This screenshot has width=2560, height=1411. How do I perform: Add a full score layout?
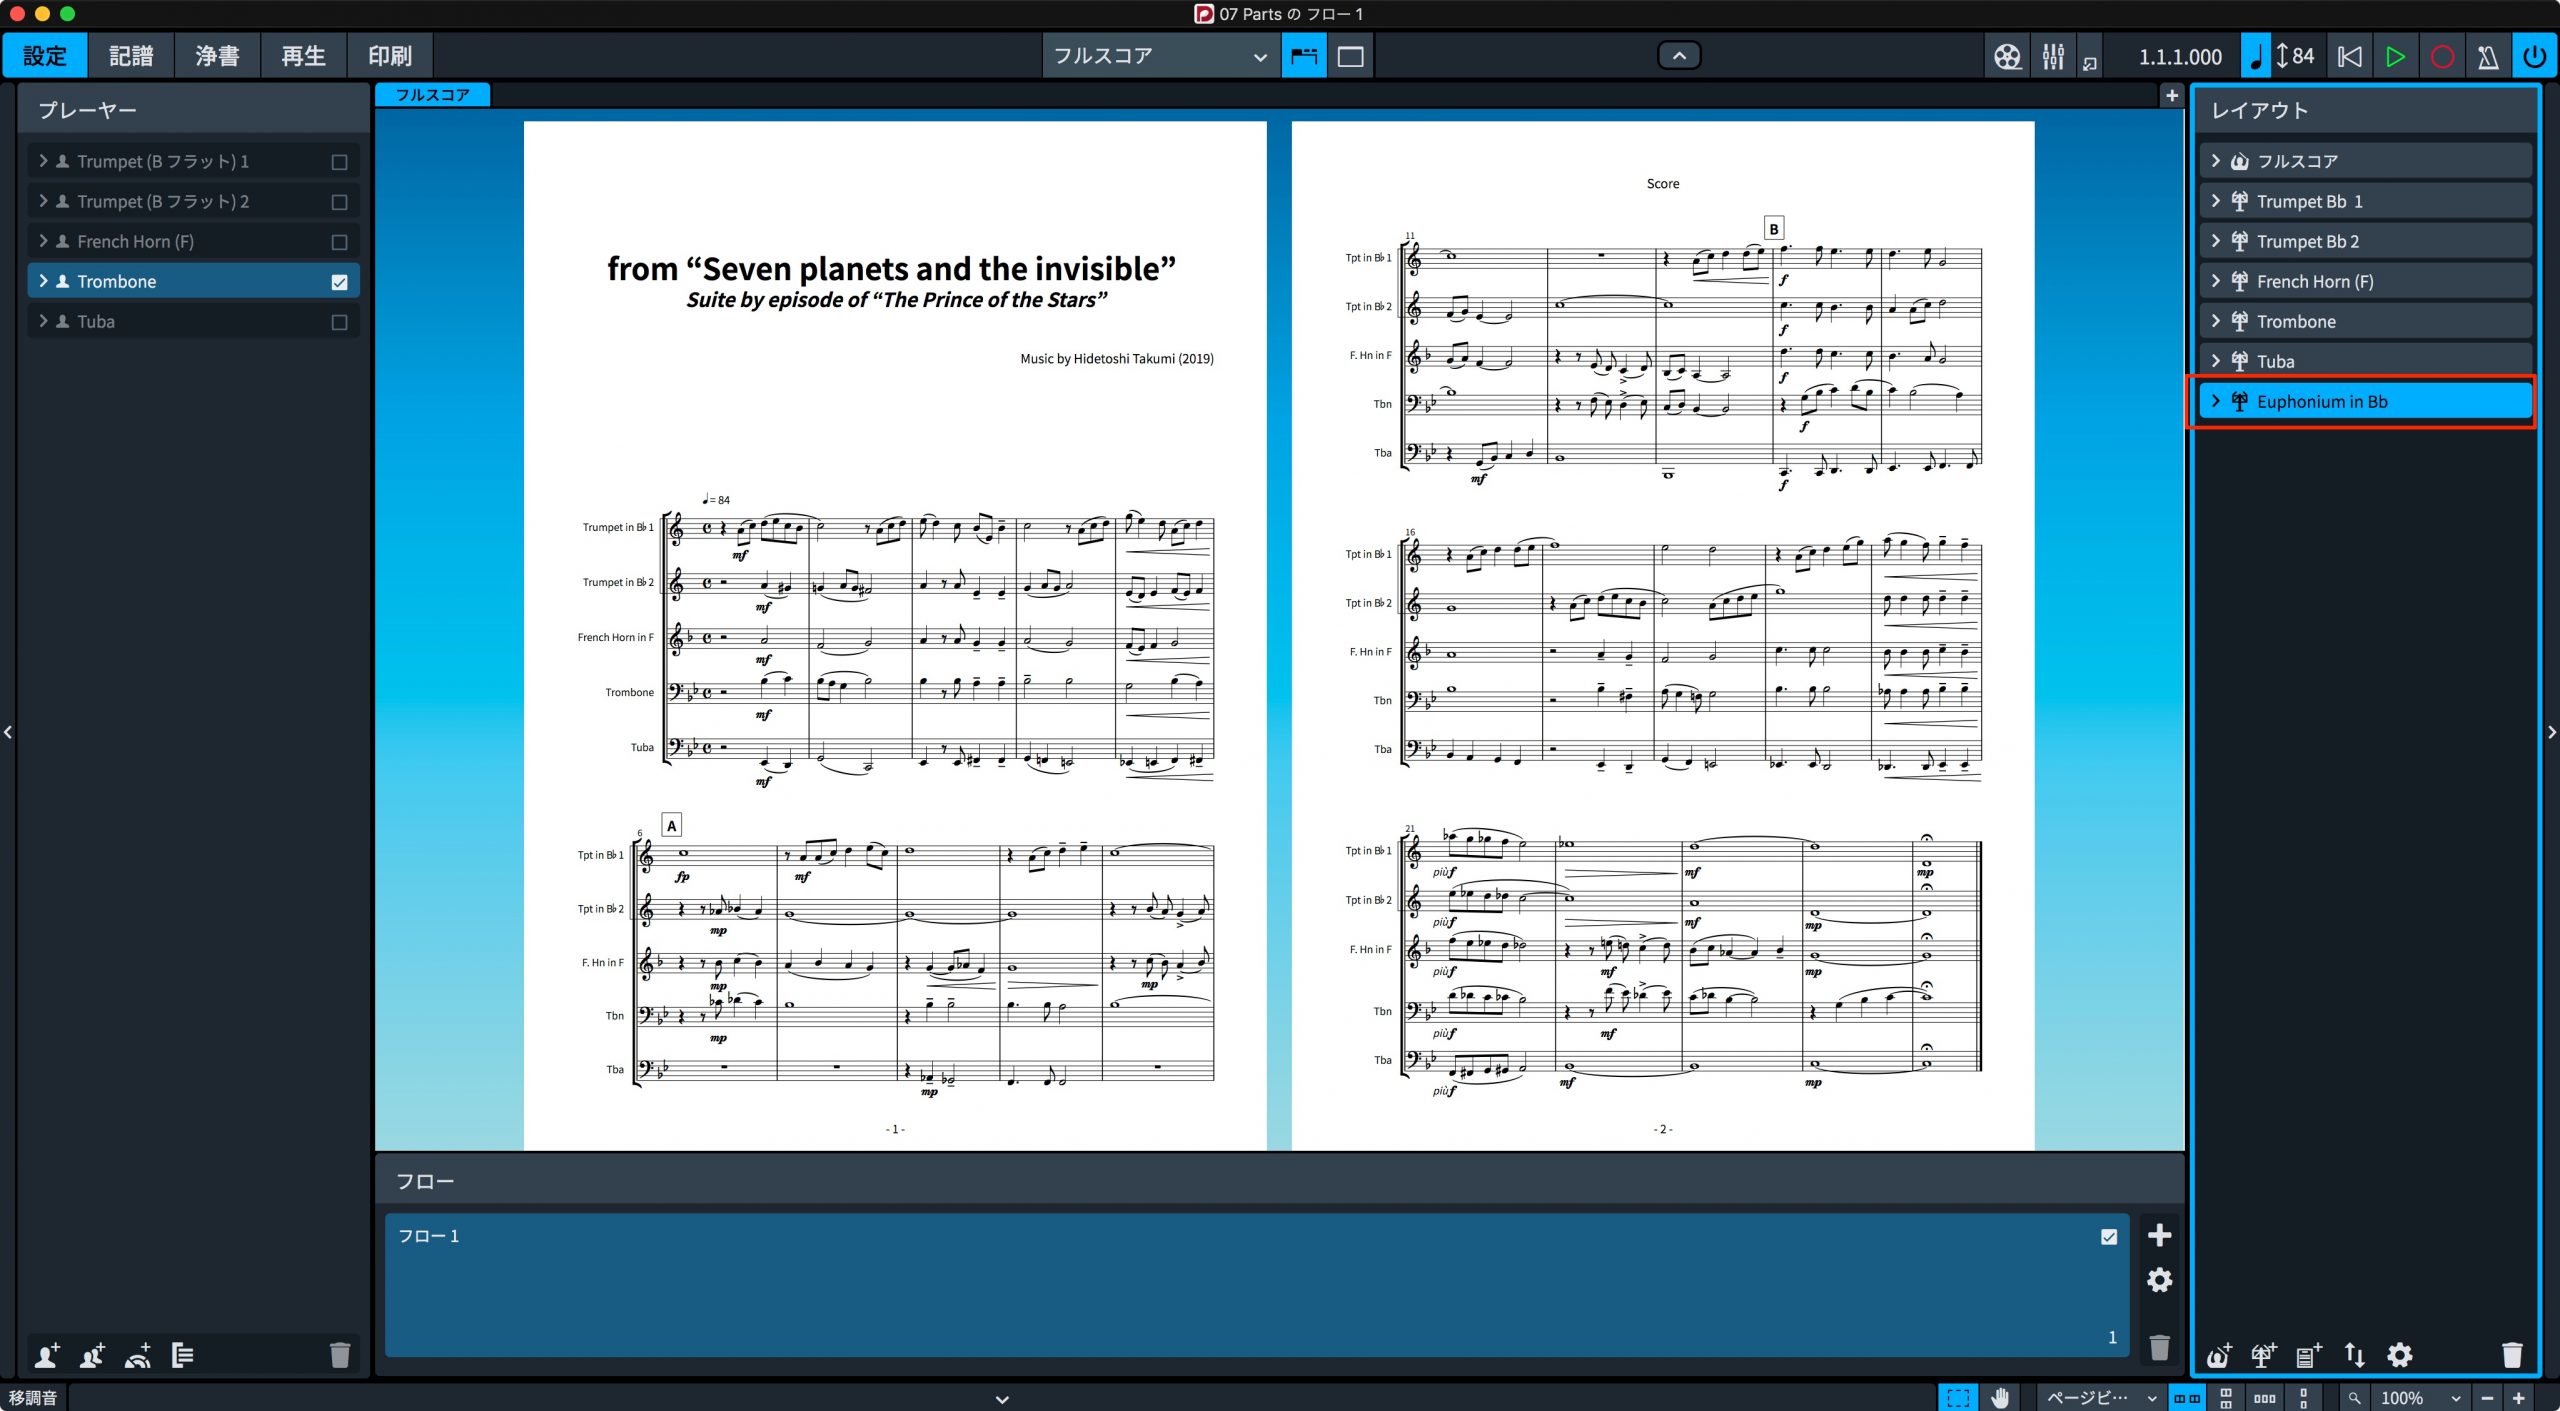coord(2218,1355)
